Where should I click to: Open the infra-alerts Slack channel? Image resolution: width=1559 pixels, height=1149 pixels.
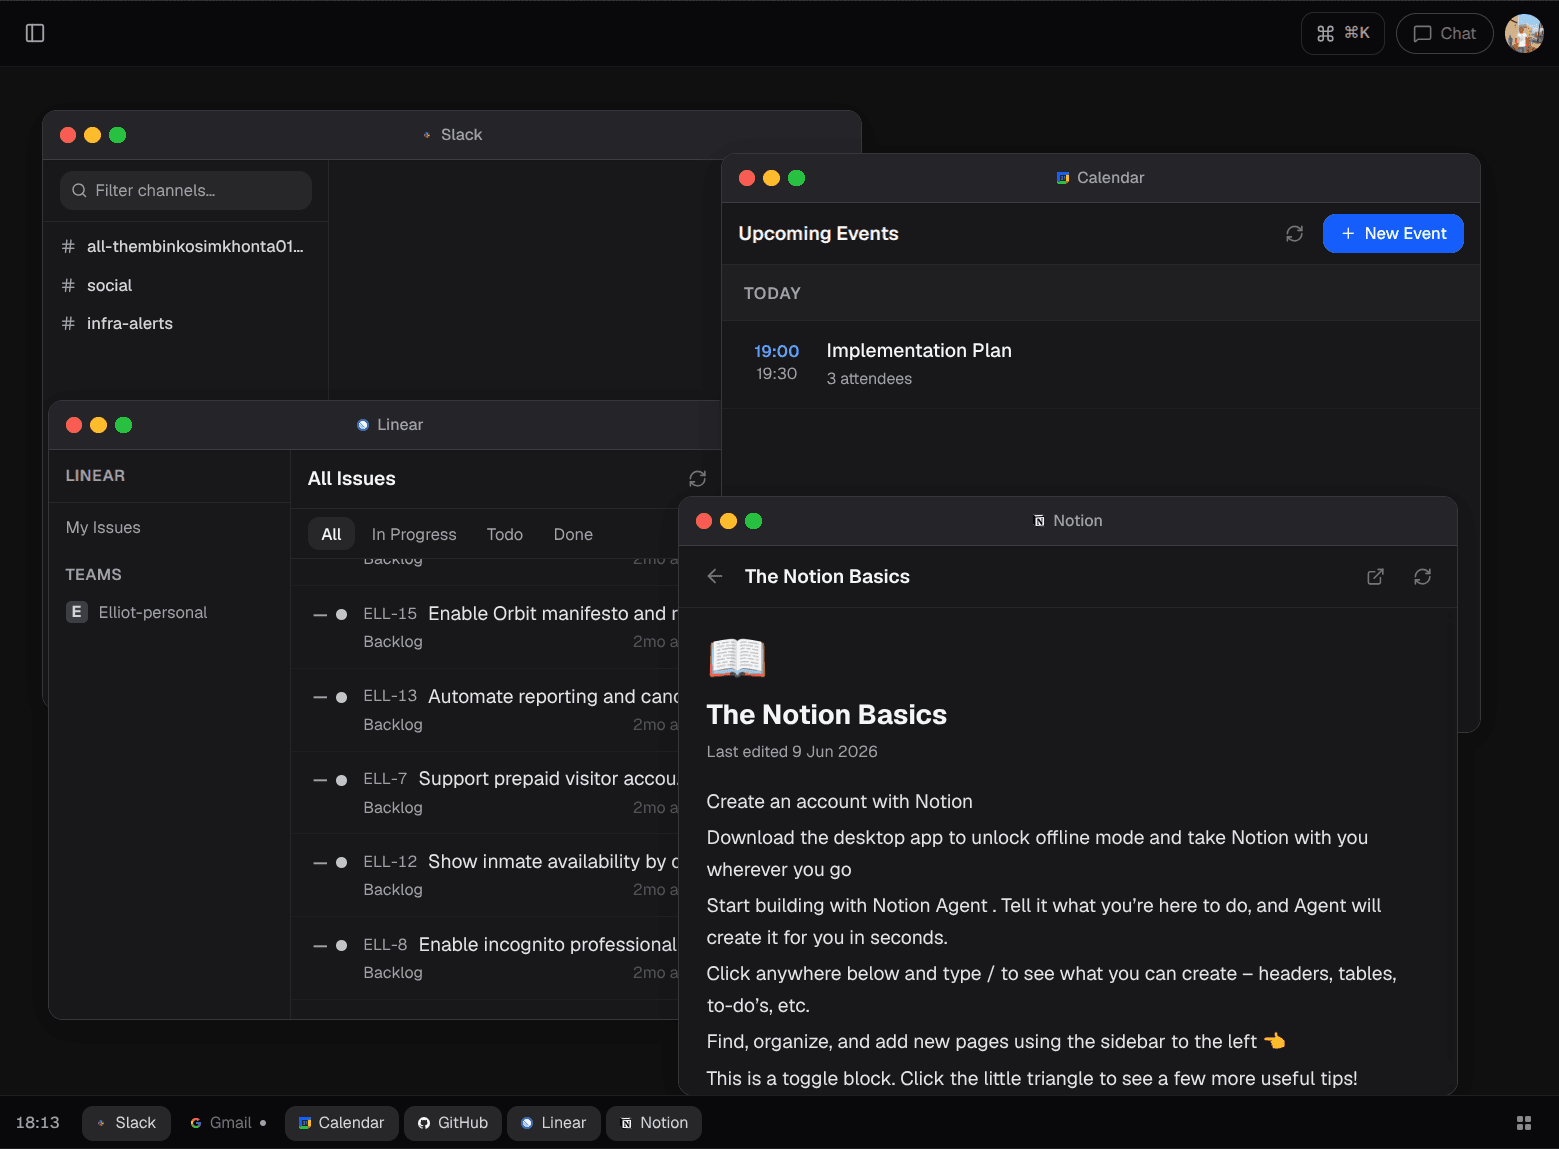[x=185, y=323]
